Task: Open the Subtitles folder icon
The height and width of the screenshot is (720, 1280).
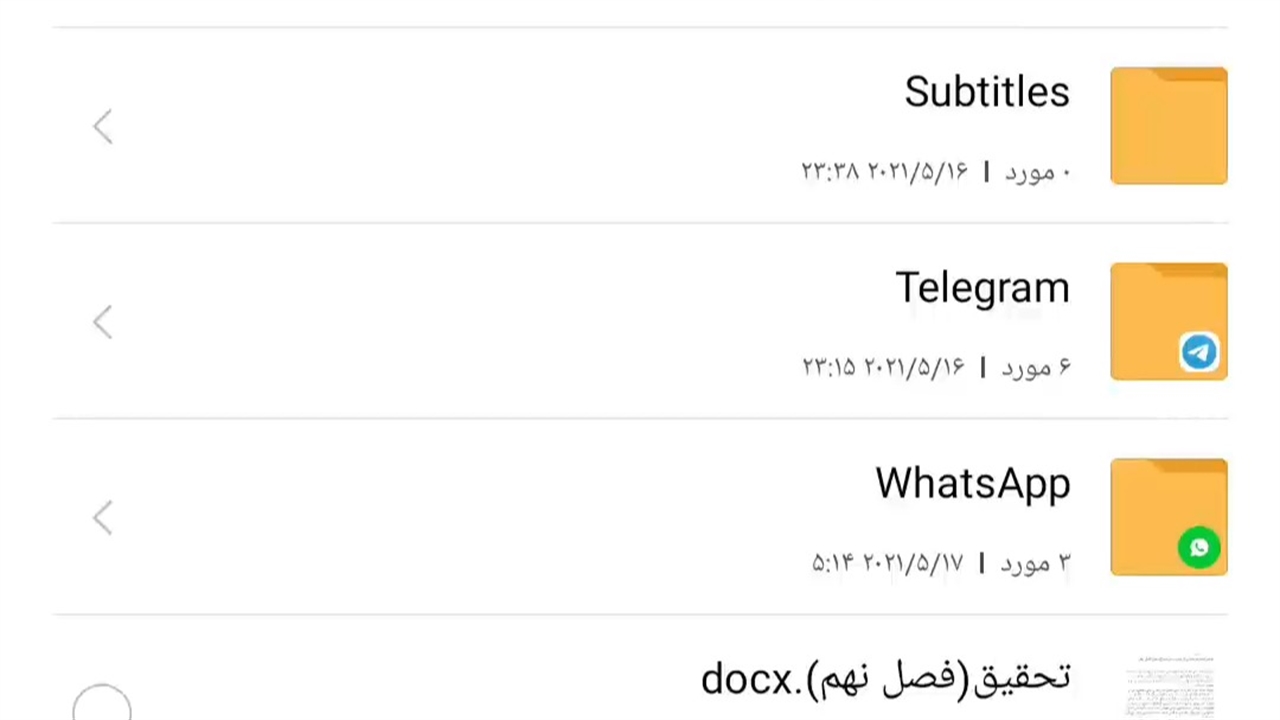Action: 1168,126
